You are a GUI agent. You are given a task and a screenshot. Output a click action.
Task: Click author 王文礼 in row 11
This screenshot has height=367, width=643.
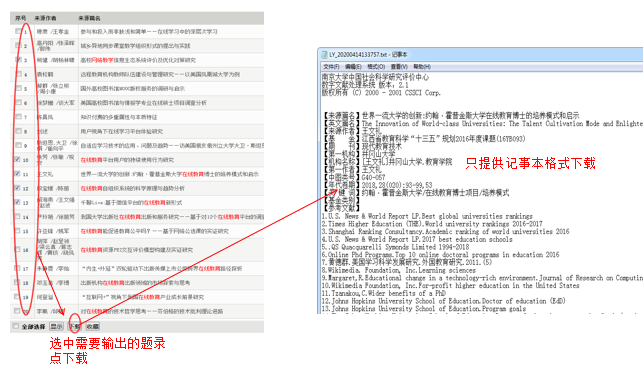click(x=45, y=174)
